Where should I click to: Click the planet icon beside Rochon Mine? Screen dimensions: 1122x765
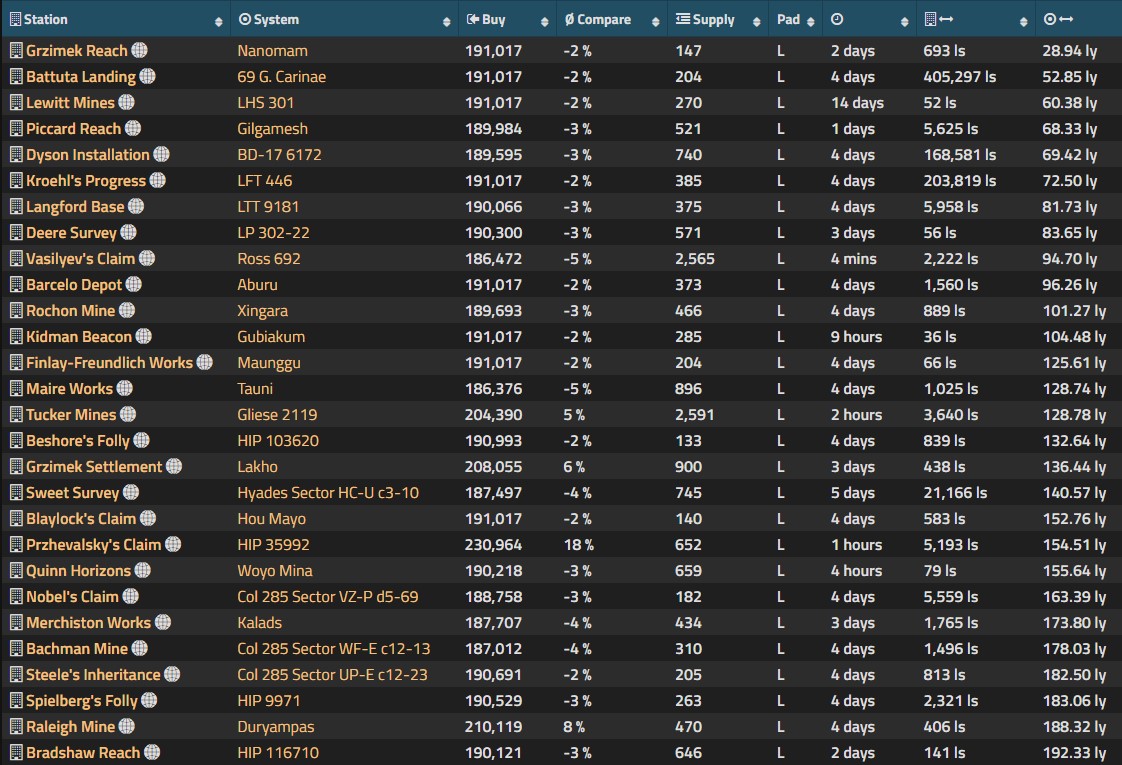click(x=127, y=310)
